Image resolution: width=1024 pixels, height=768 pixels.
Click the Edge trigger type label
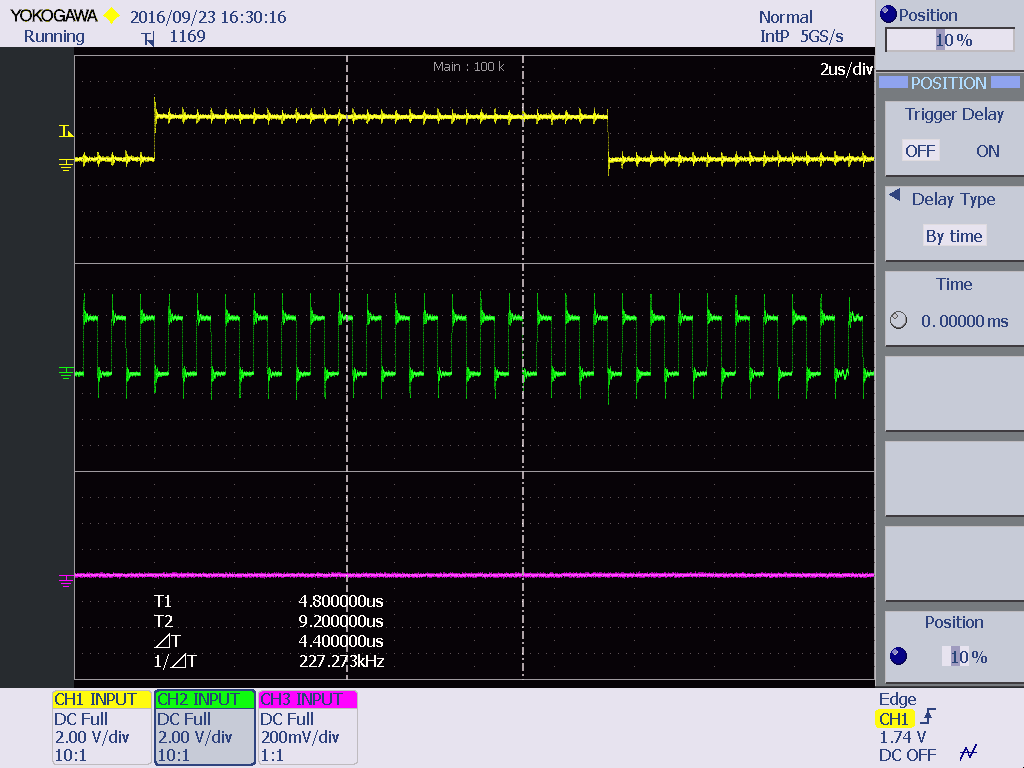(x=897, y=699)
